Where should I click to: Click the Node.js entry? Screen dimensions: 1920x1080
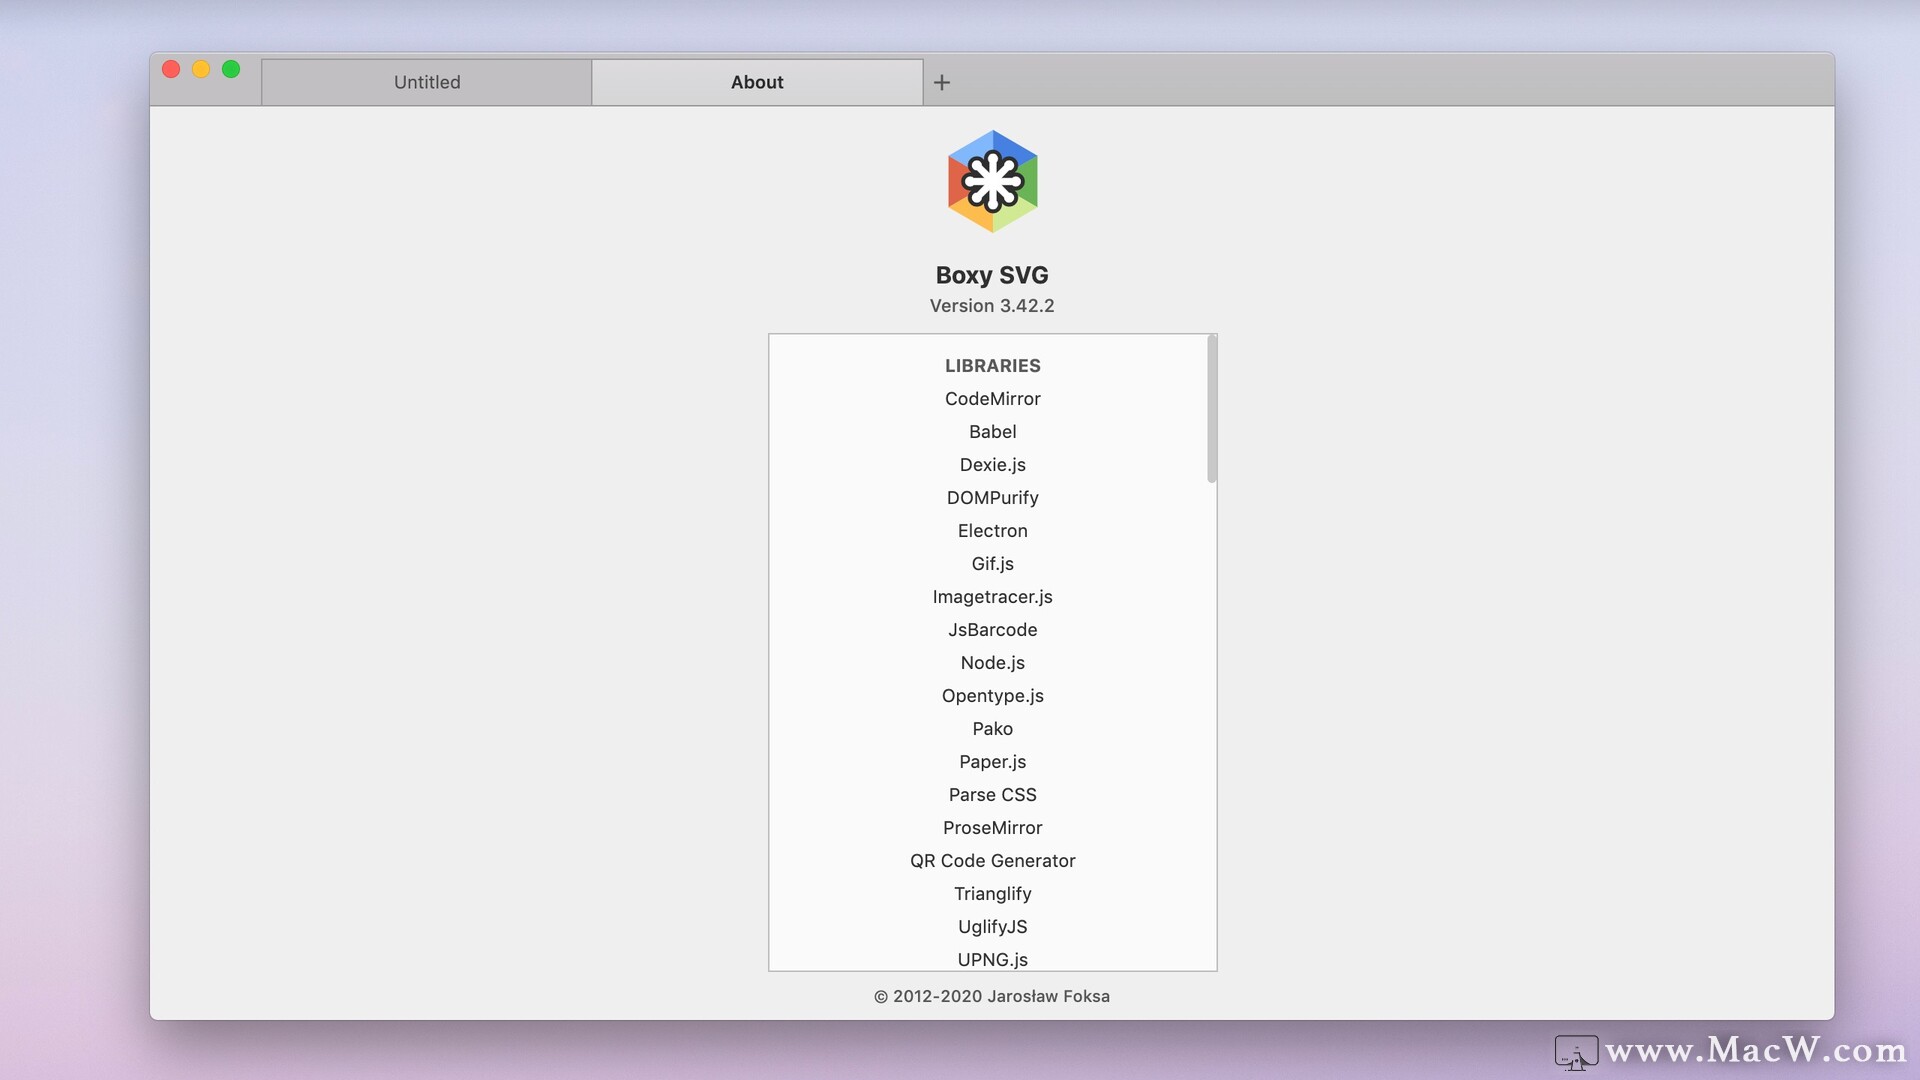(x=993, y=663)
